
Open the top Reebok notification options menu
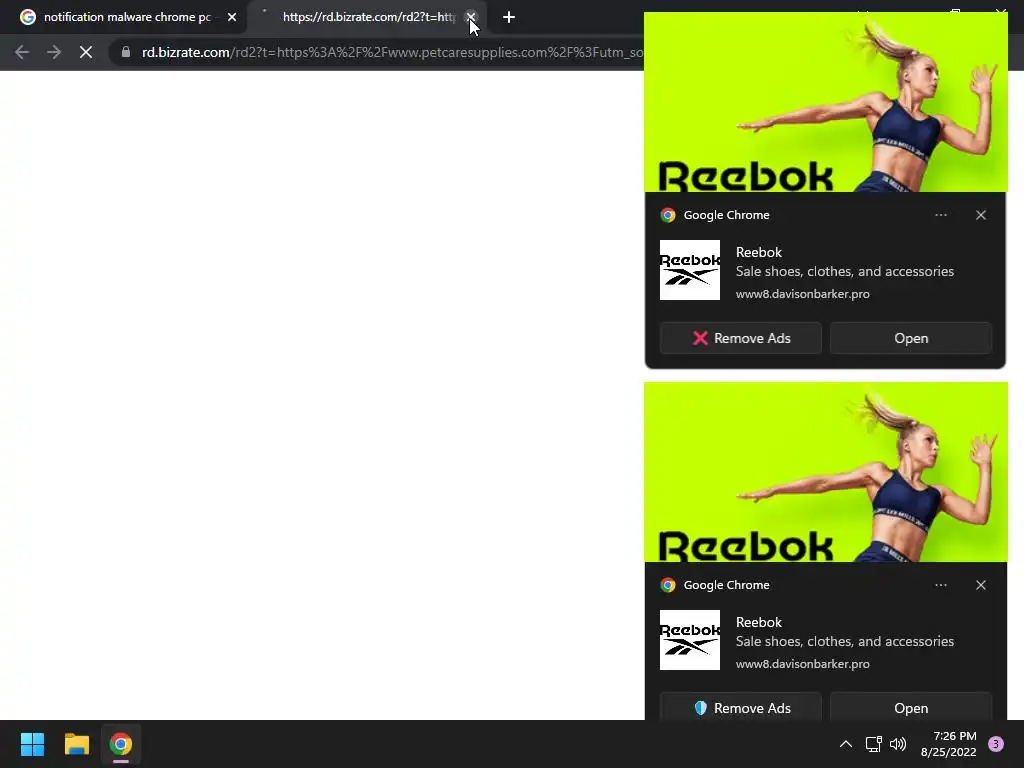pyautogui.click(x=940, y=215)
